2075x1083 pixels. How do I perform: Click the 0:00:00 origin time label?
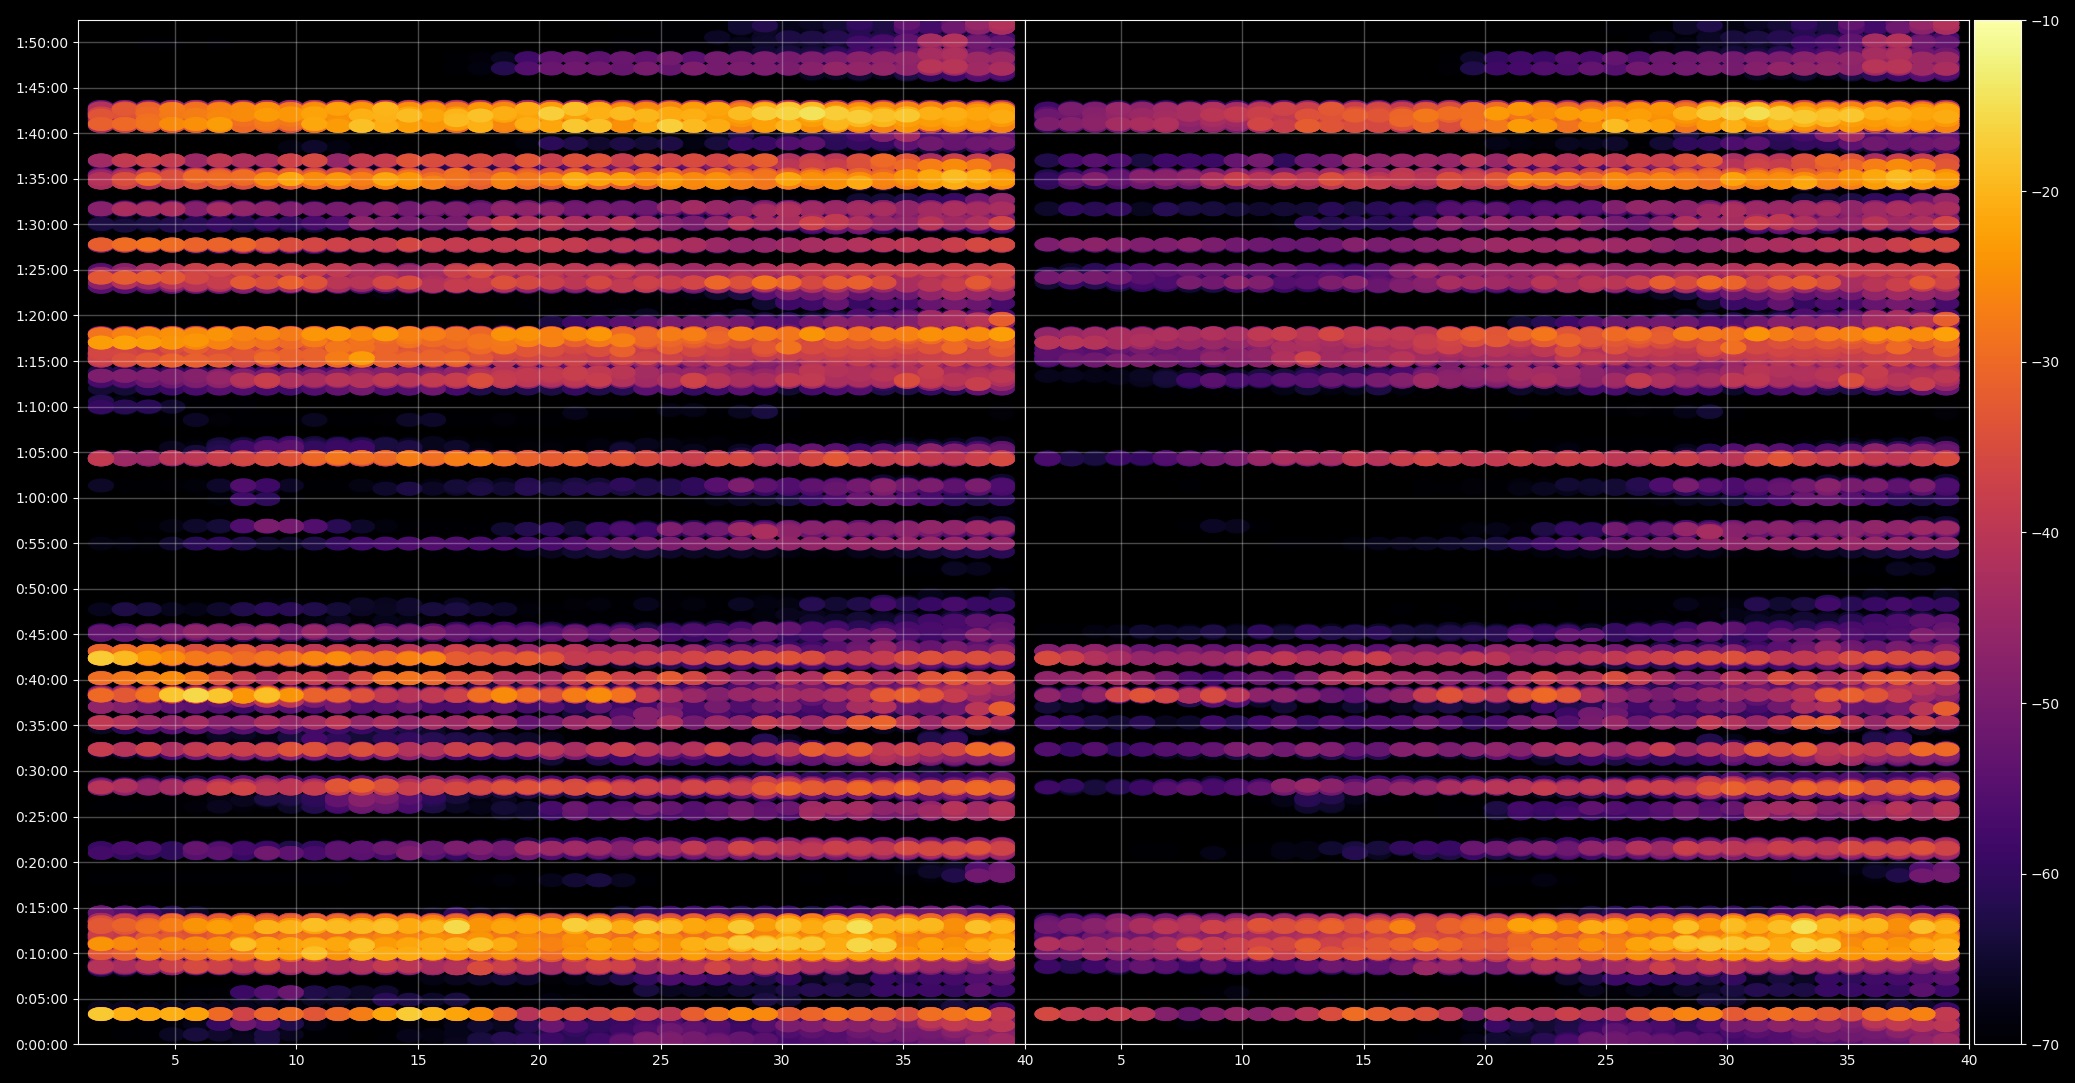41,1044
